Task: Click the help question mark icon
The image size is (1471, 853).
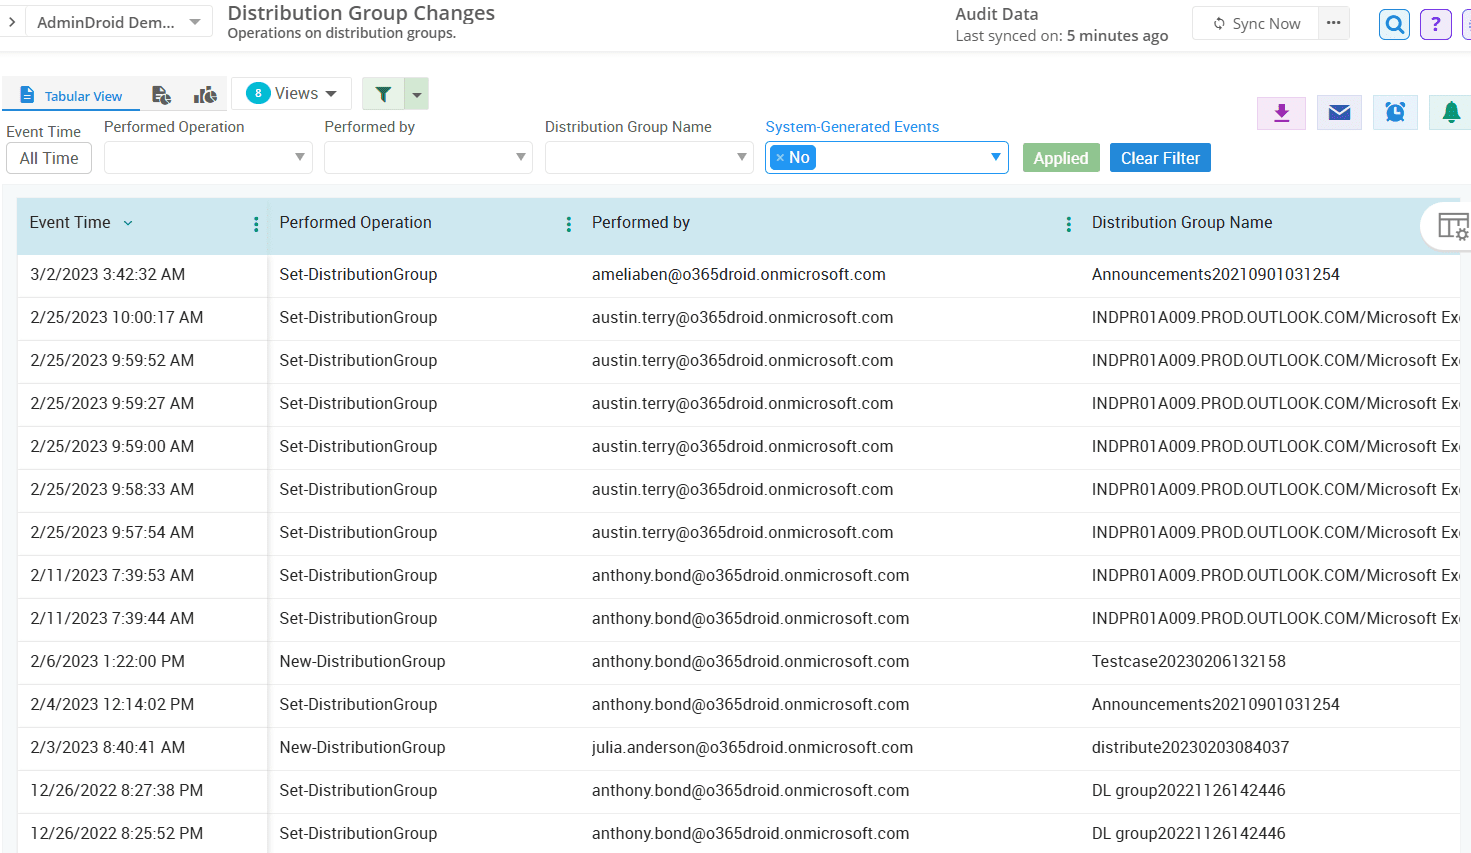Action: tap(1435, 23)
